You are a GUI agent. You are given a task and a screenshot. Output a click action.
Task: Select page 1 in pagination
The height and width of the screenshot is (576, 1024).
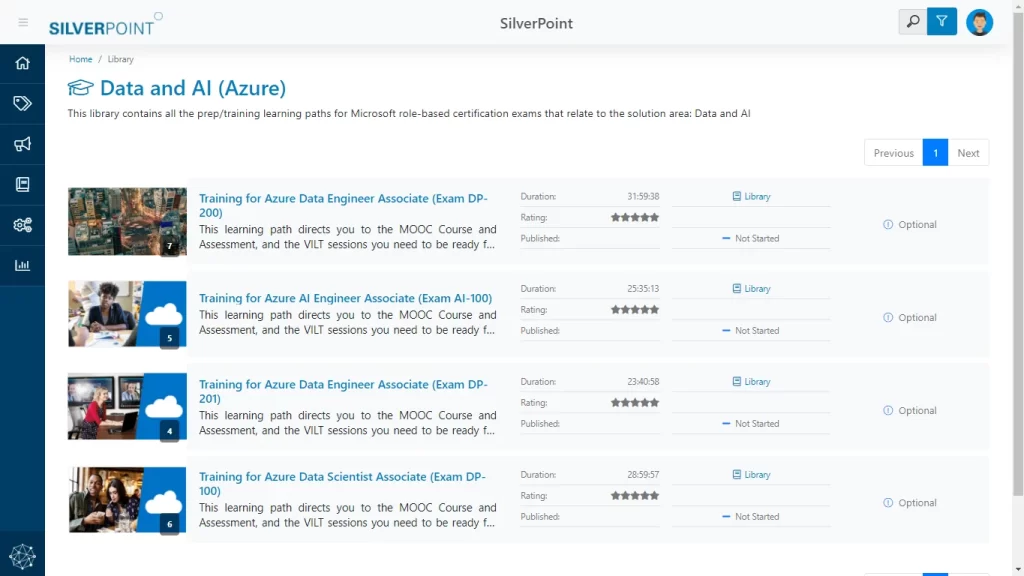[x=935, y=153]
